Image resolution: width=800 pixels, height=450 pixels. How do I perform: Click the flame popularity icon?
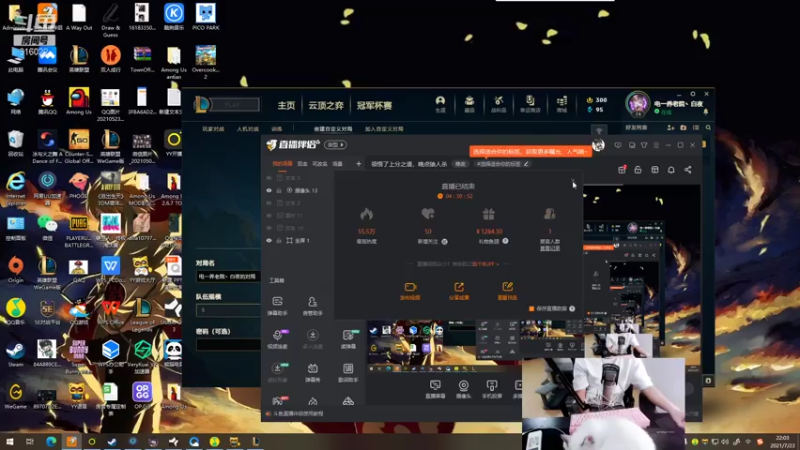(x=366, y=214)
